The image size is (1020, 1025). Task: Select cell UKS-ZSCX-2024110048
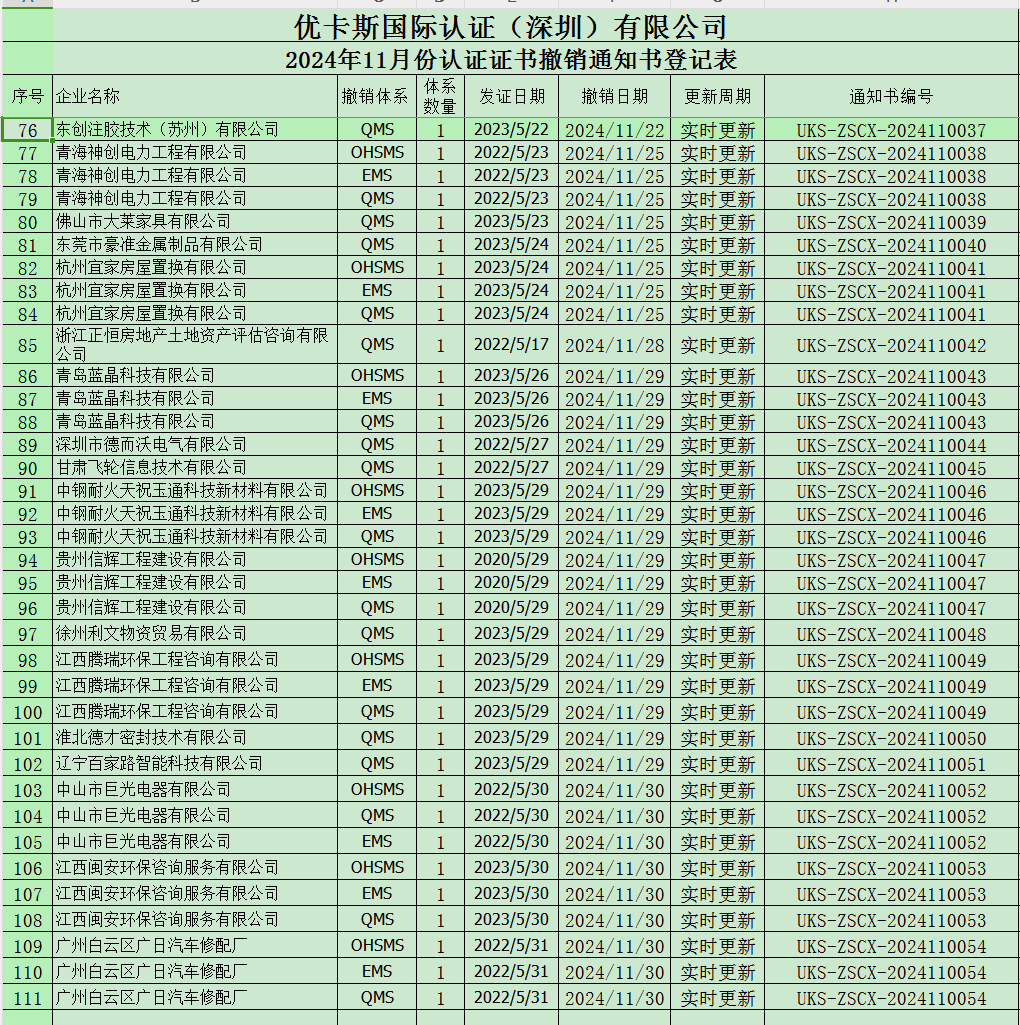pos(891,633)
